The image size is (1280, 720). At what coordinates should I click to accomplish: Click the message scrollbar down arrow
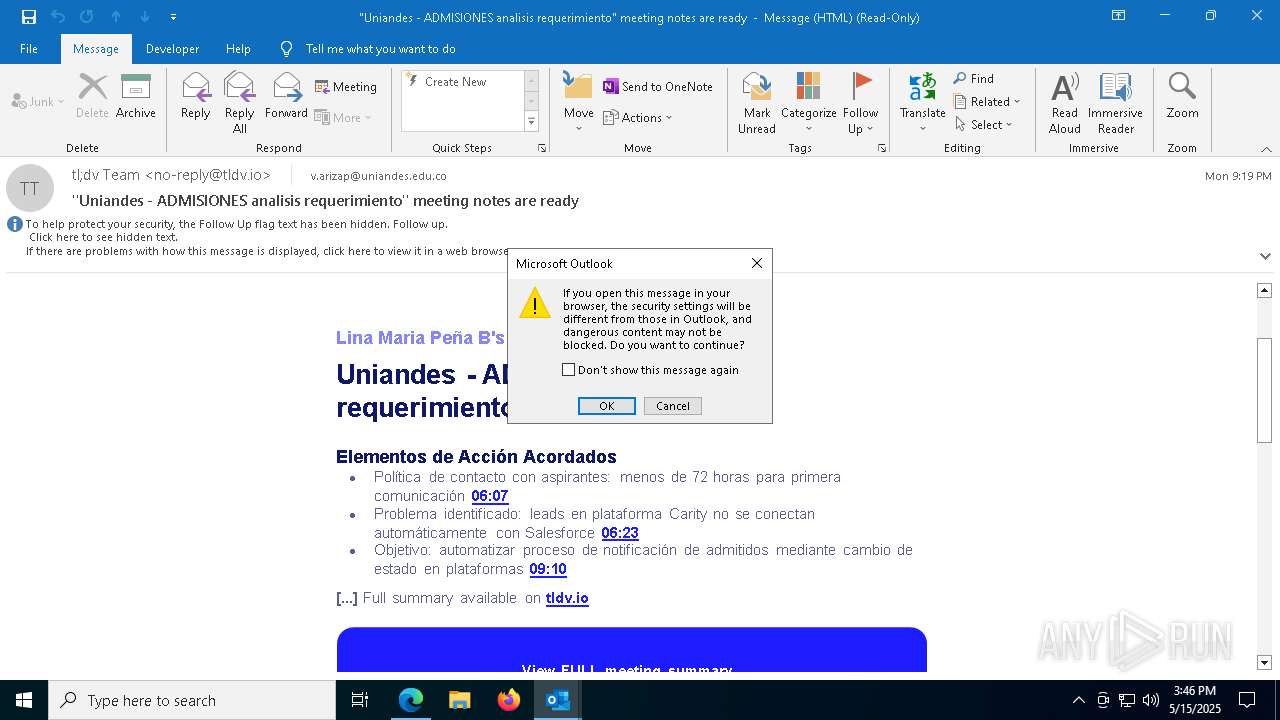[x=1264, y=662]
